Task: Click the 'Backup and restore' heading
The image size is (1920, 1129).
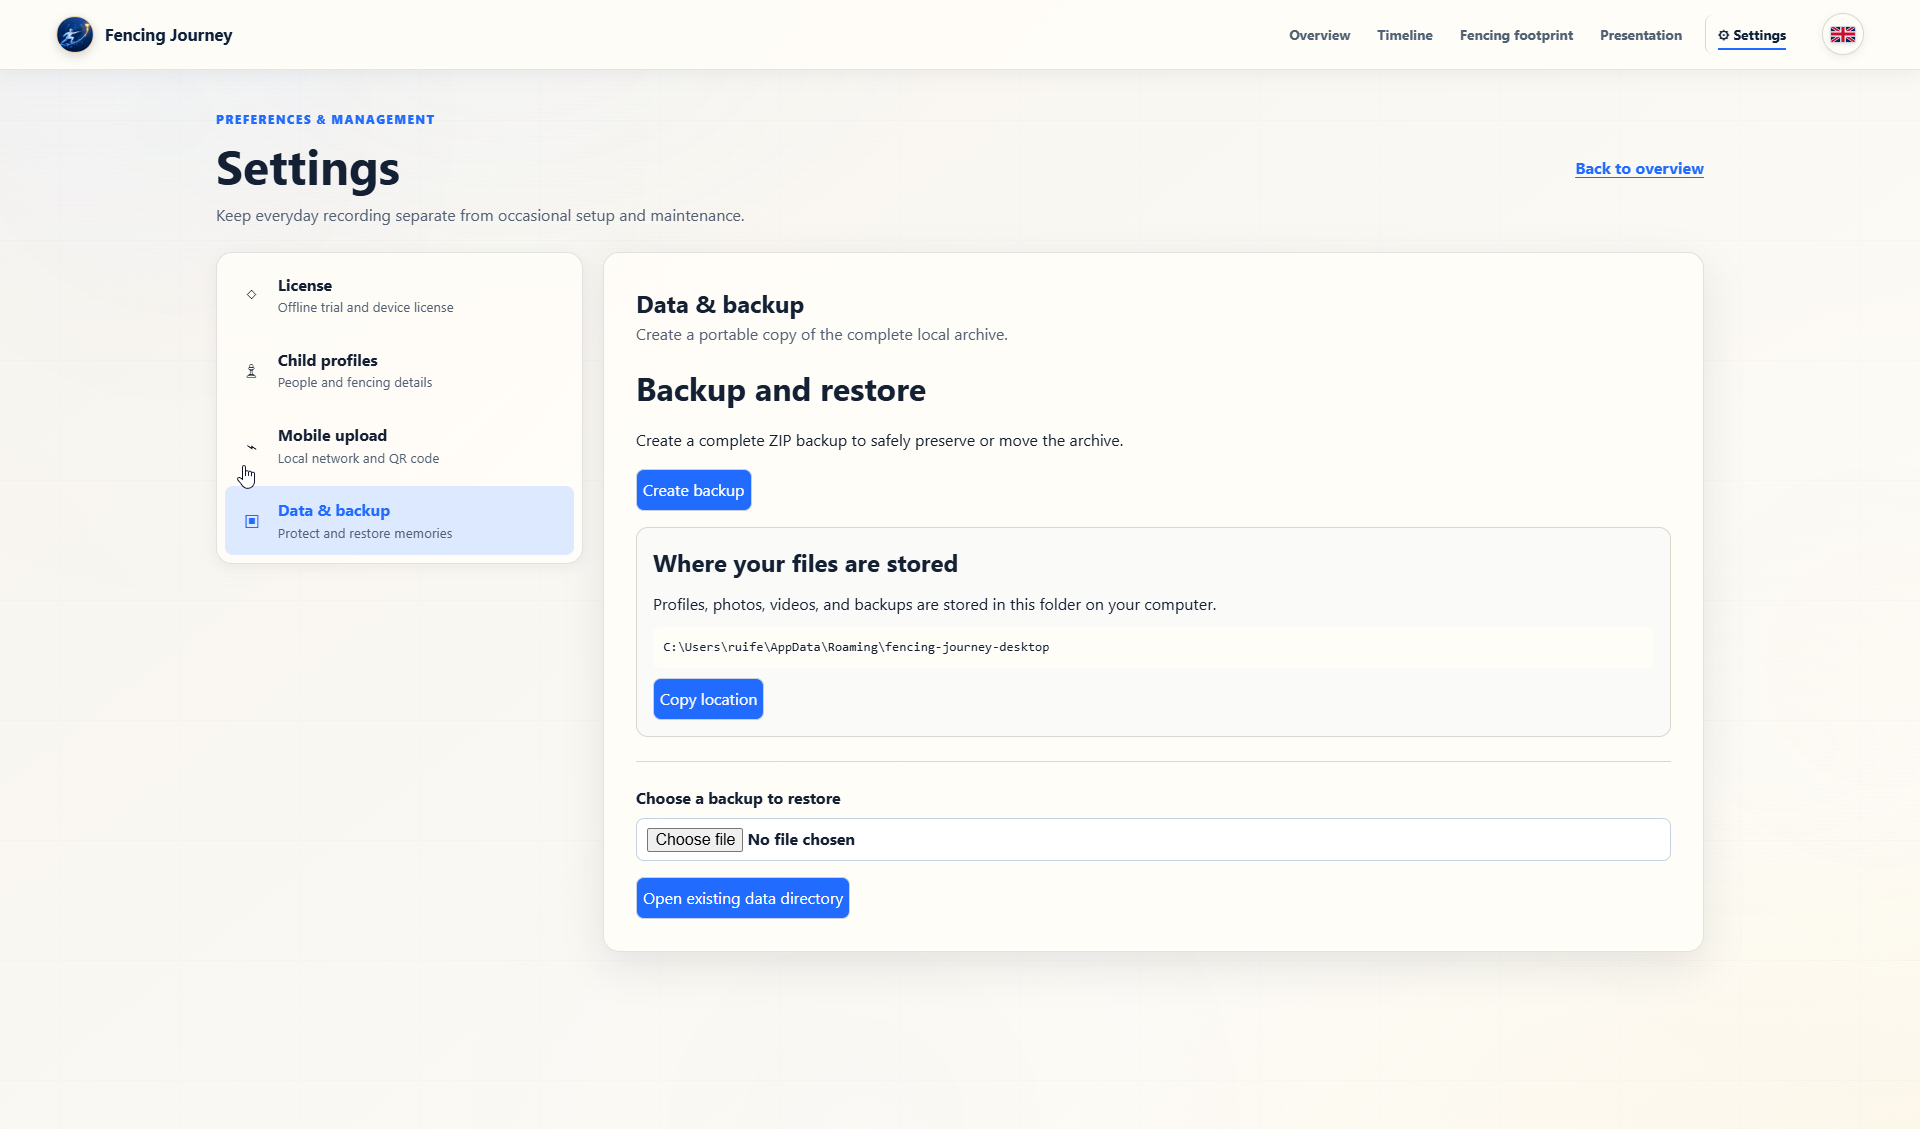Action: coord(781,390)
